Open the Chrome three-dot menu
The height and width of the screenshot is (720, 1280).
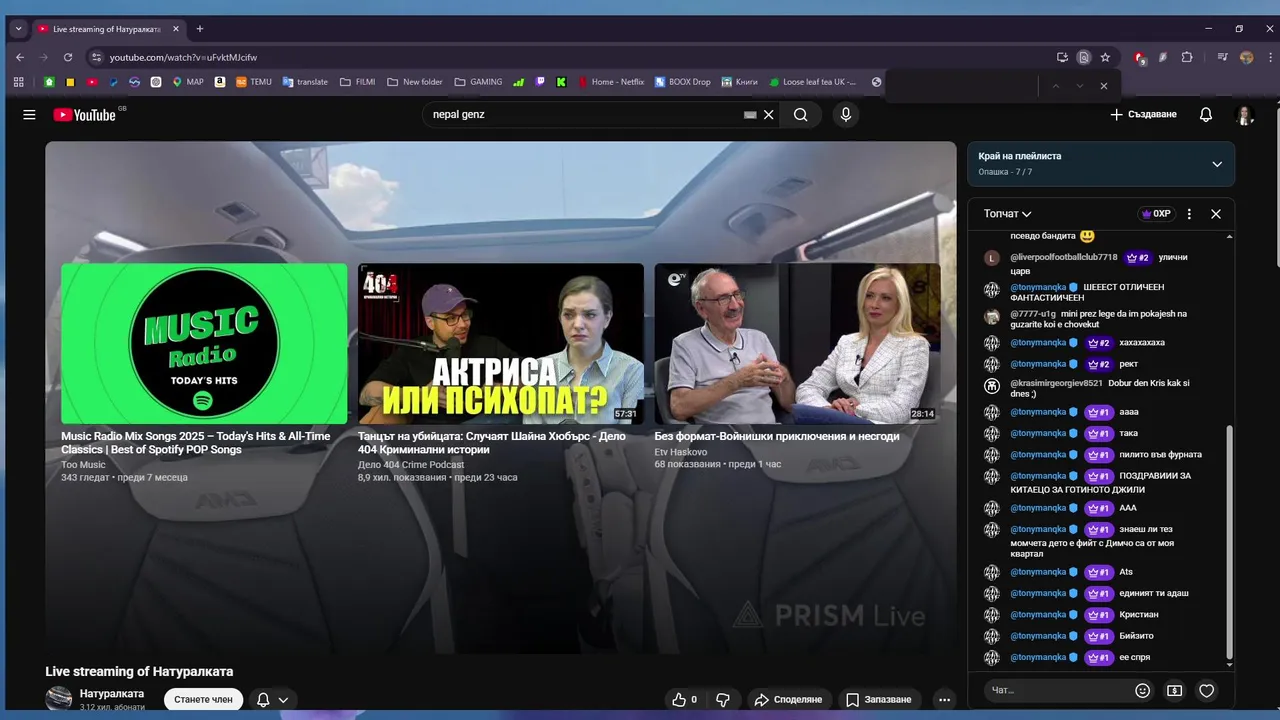(1269, 57)
